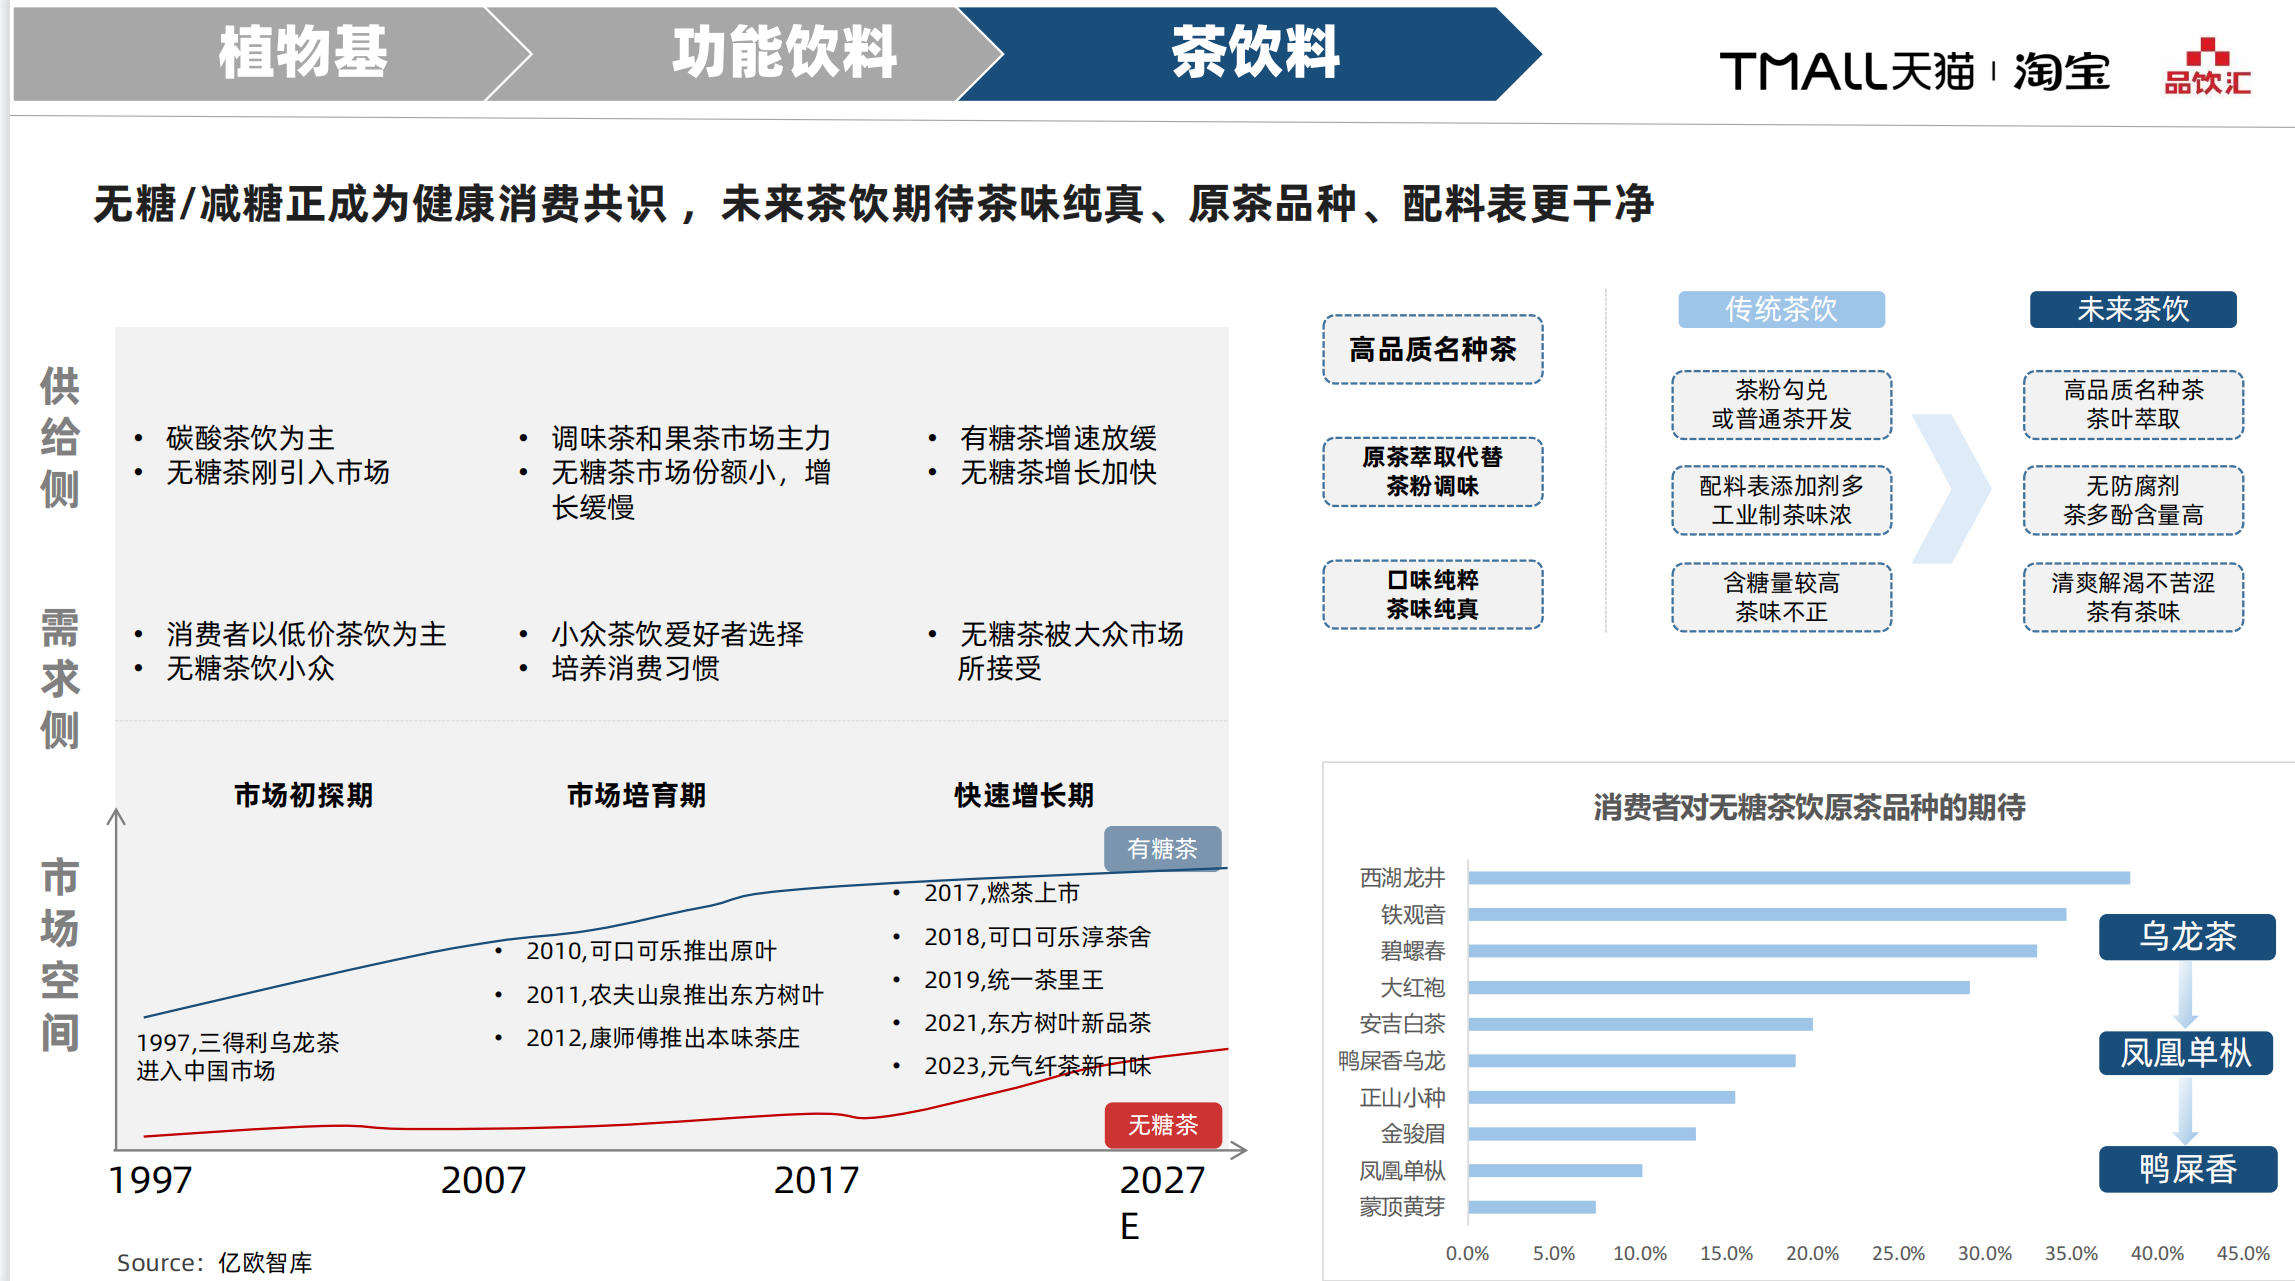The width and height of the screenshot is (2295, 1281).
Task: Click the 需求侧 side label
Action: pos(59,679)
